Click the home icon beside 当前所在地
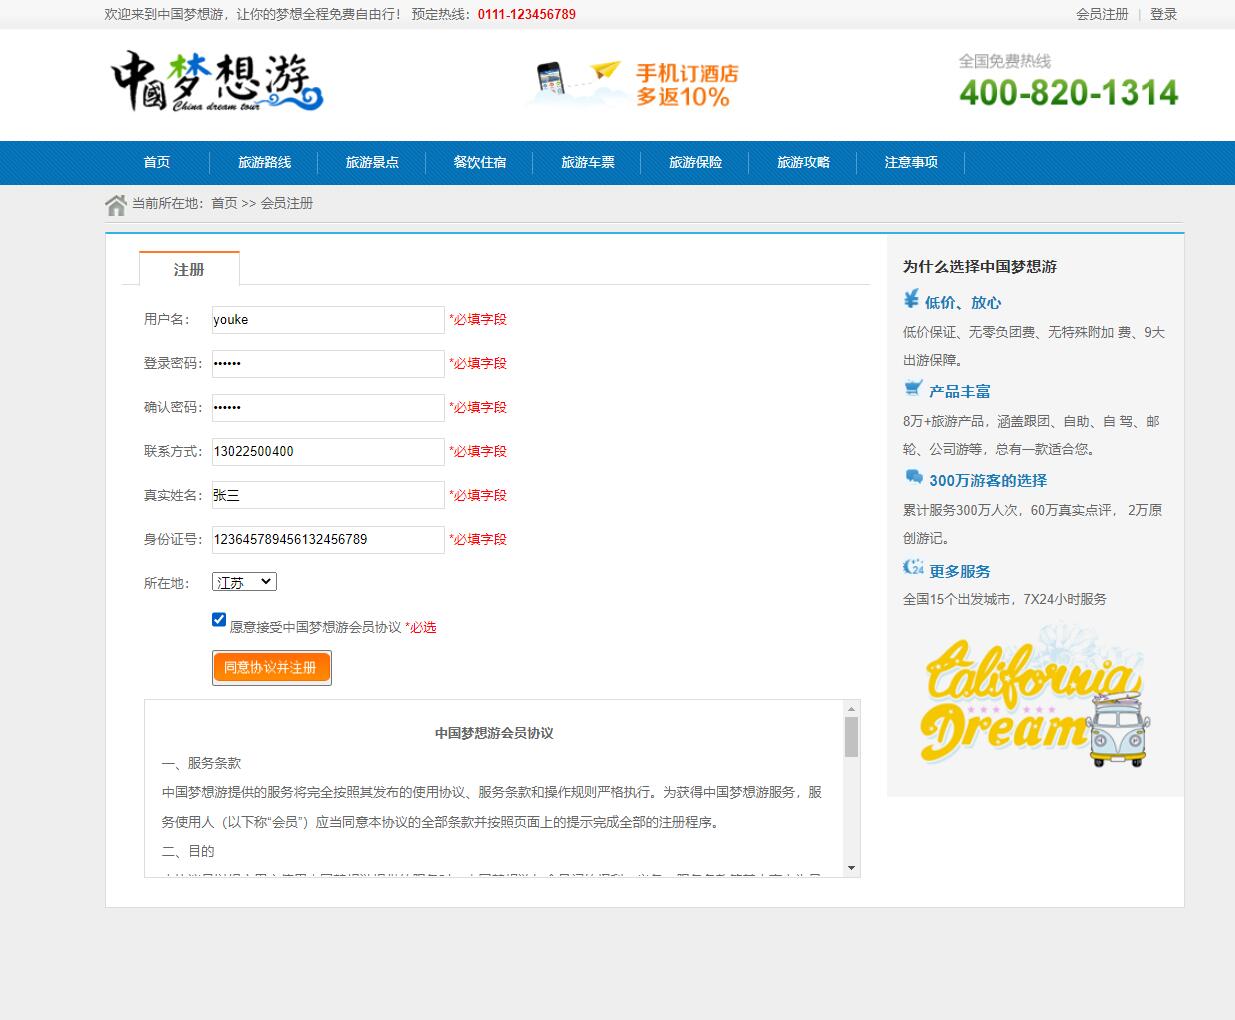Screen dimensions: 1235x1020 click(x=115, y=204)
